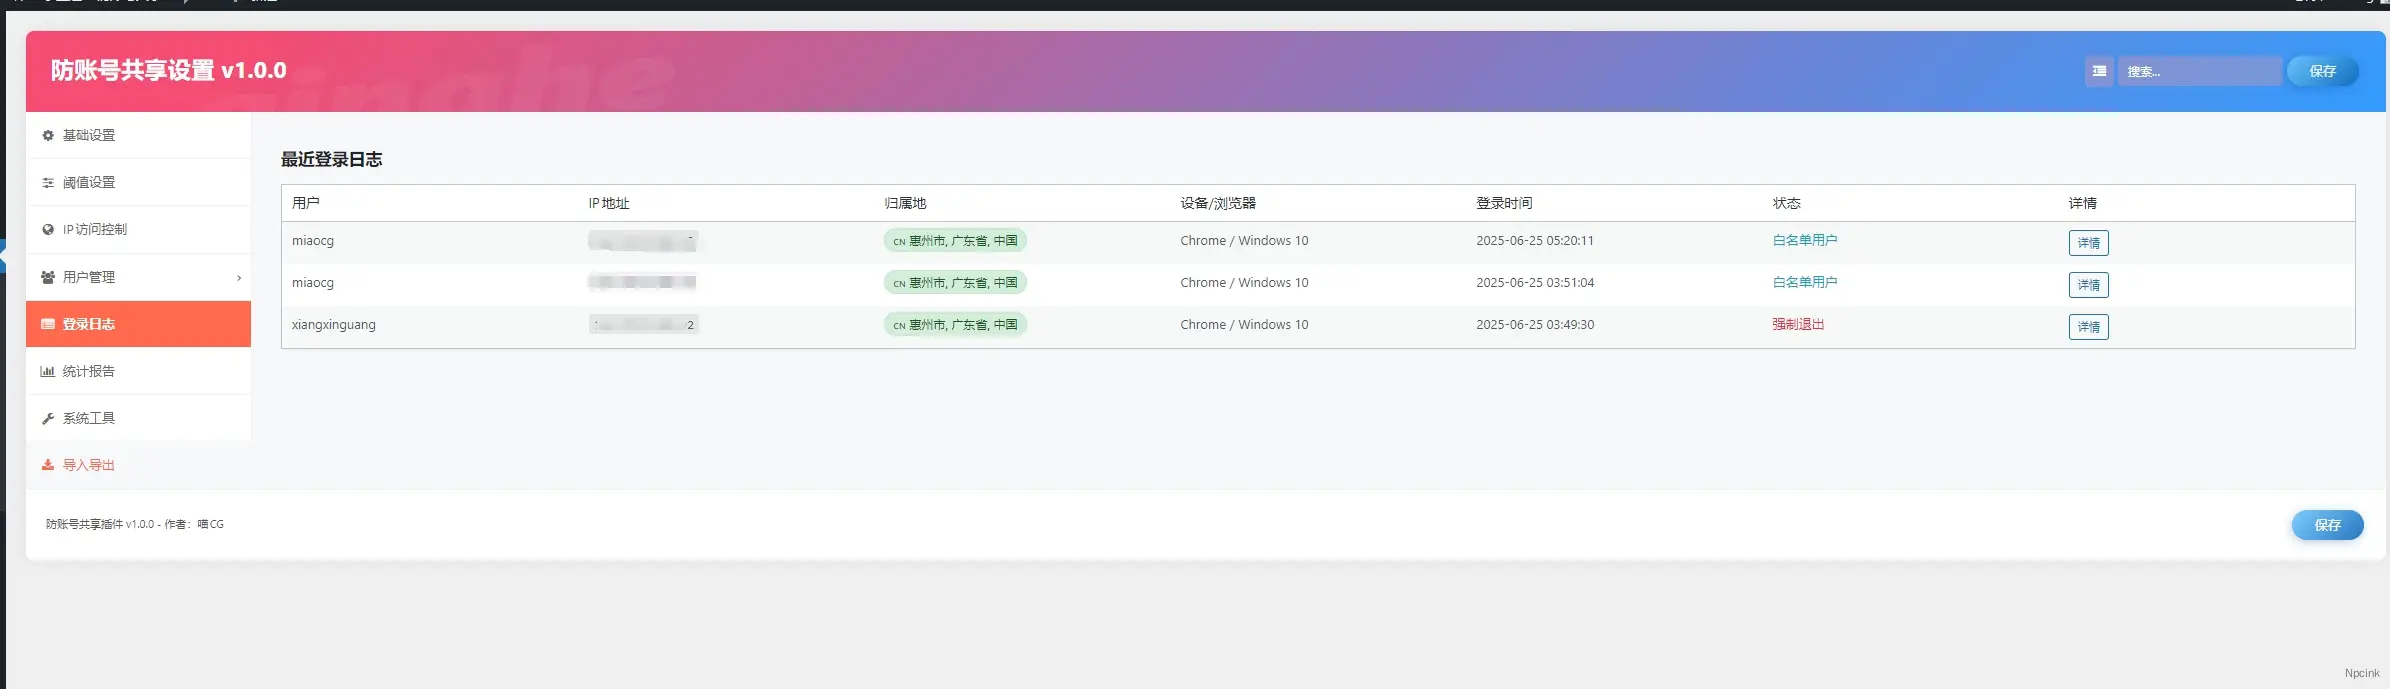Click the download icon beside 导入导出

[48, 465]
